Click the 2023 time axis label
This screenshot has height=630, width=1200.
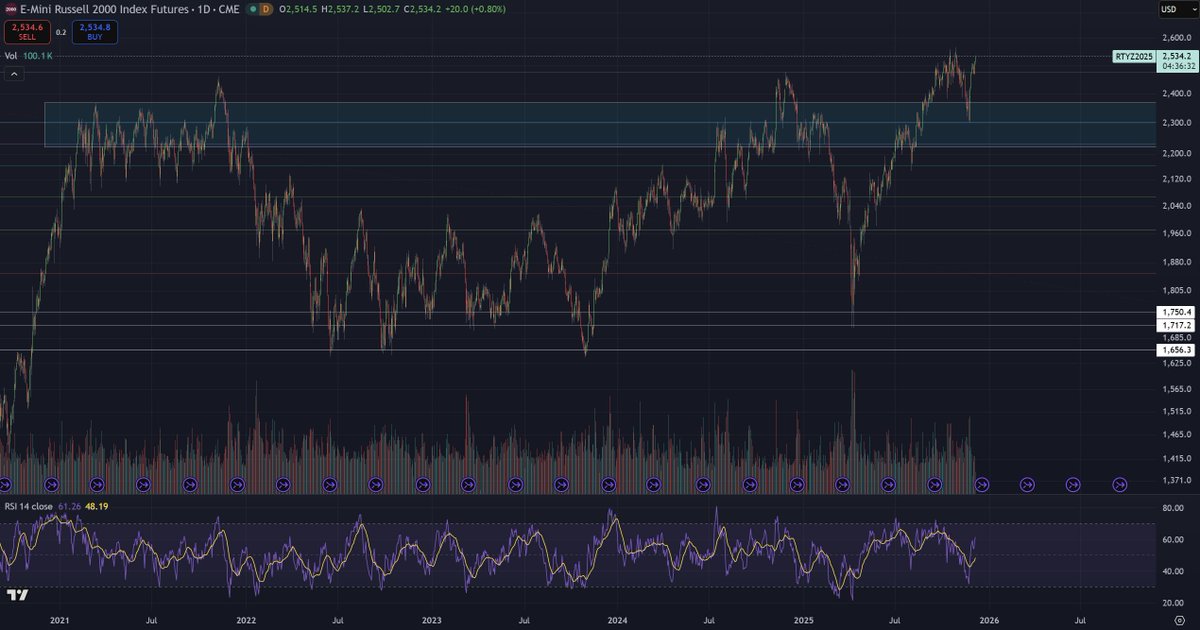[x=432, y=620]
